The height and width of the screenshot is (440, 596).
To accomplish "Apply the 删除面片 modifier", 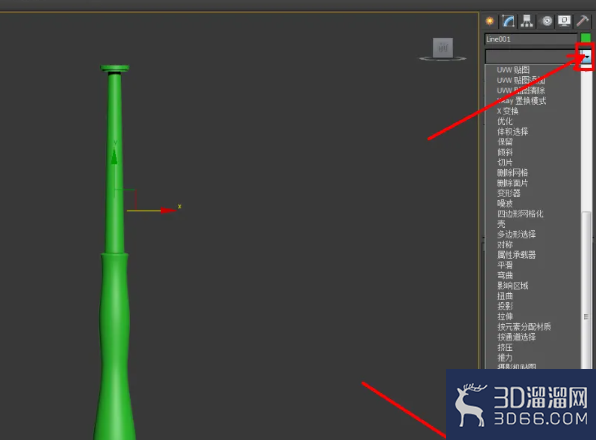I will click(x=512, y=183).
